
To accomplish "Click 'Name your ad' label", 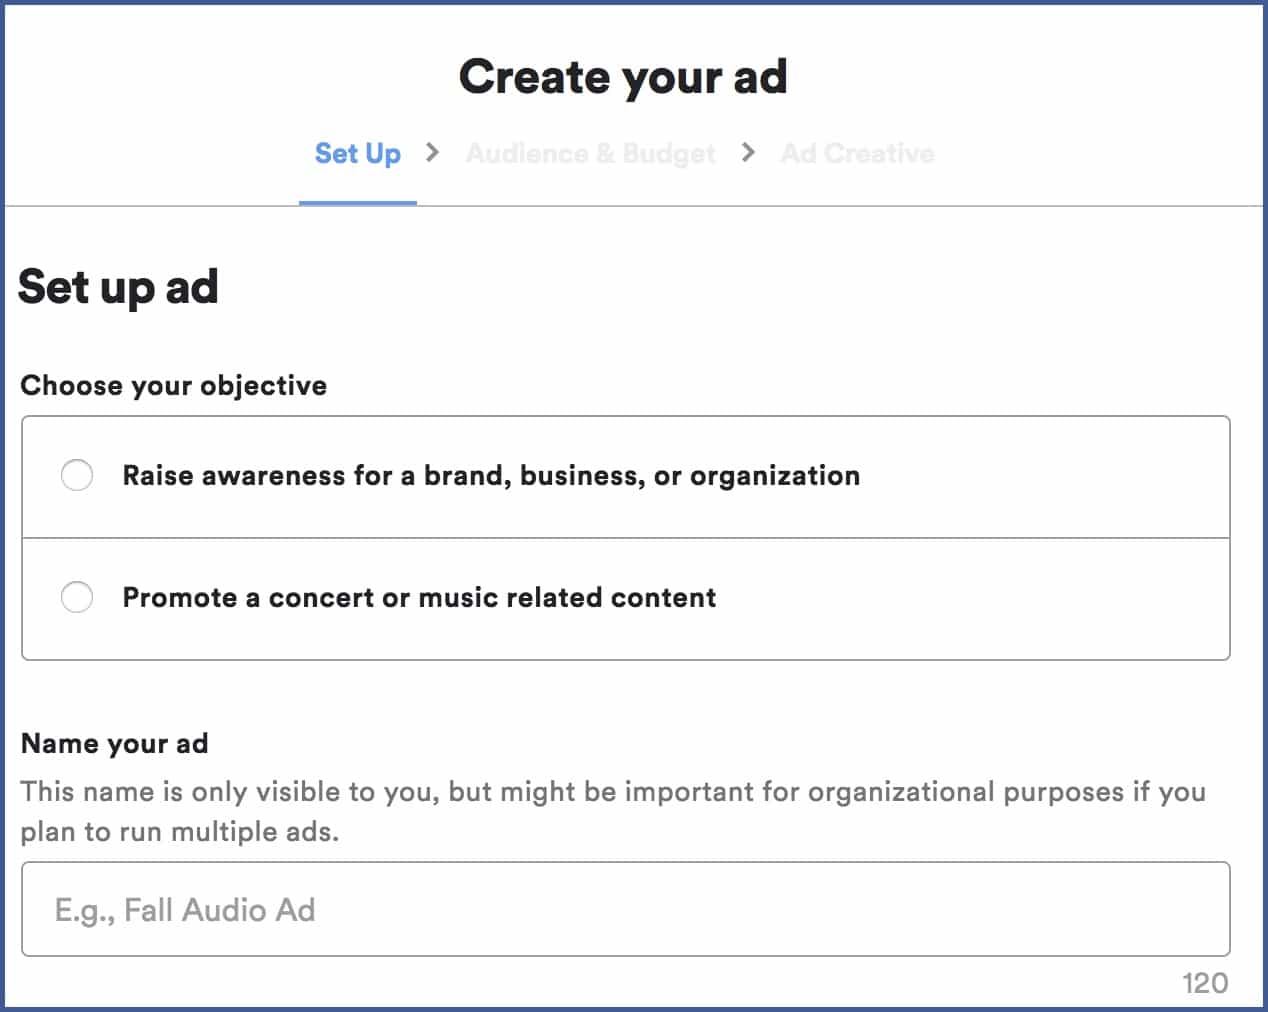I will pyautogui.click(x=115, y=743).
